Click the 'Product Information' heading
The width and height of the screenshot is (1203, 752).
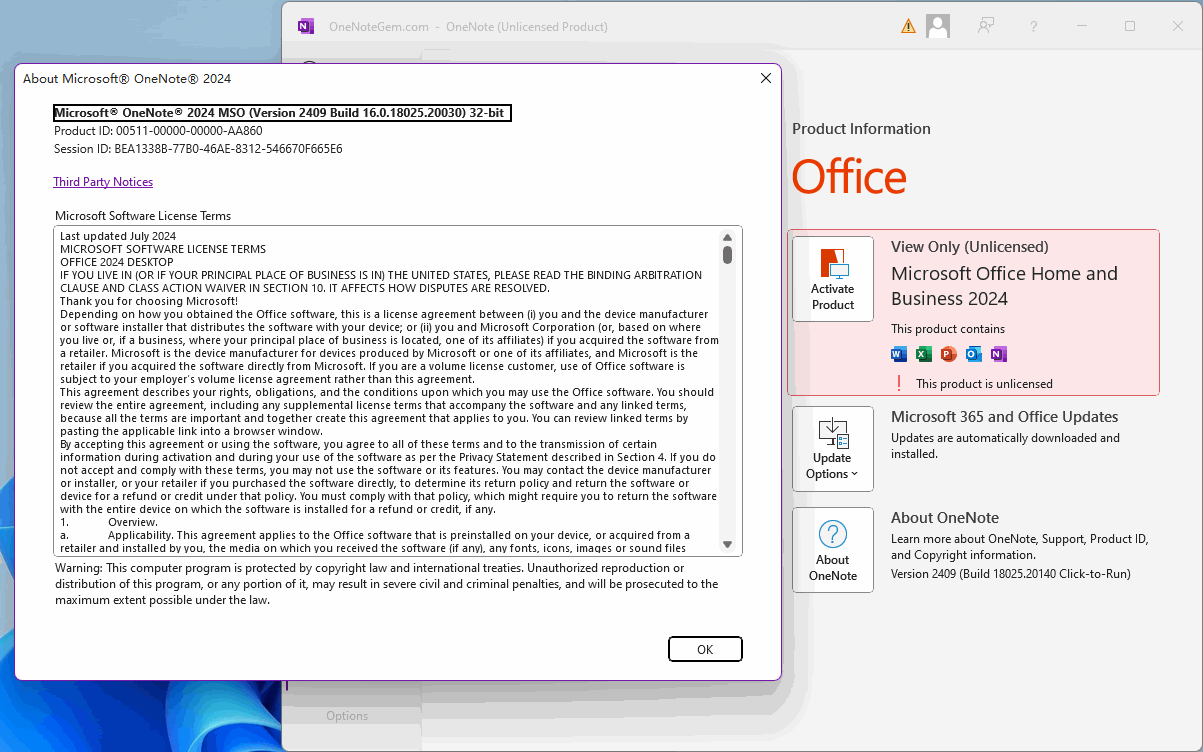point(861,129)
